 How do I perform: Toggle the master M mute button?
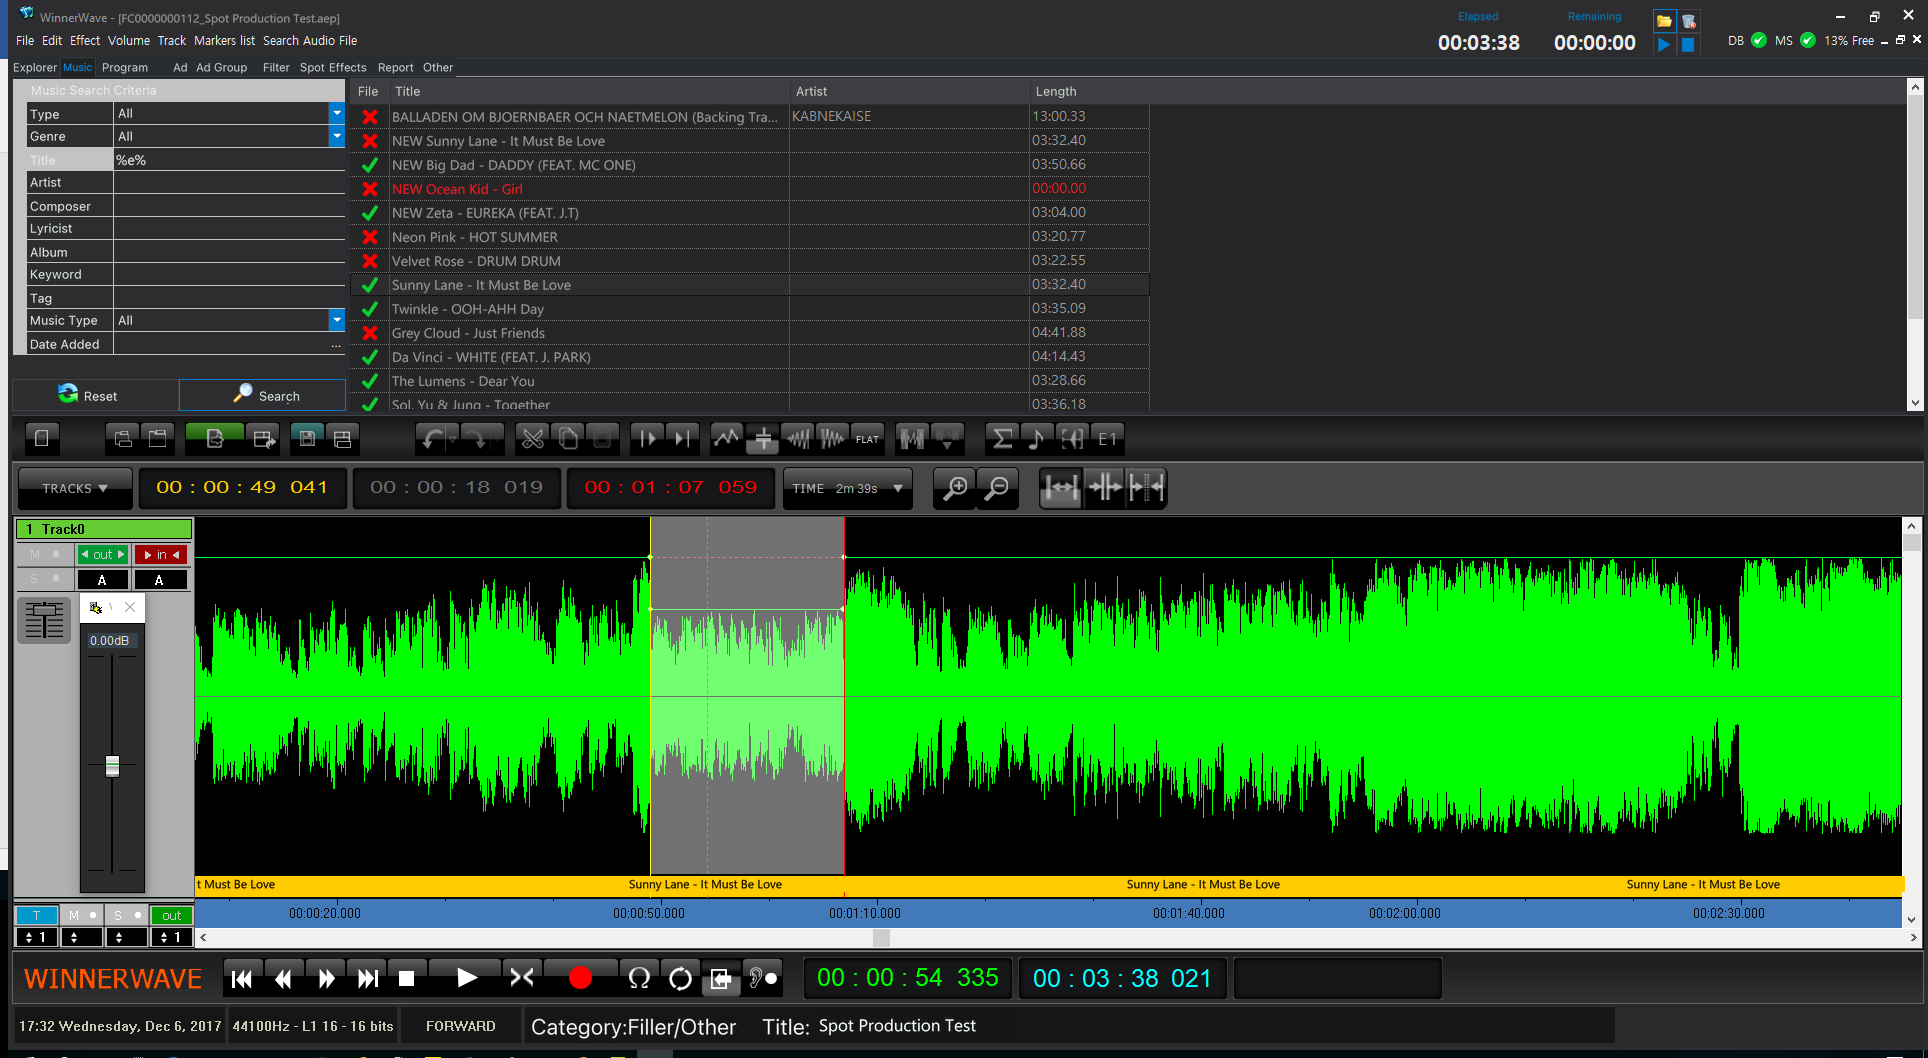(81, 915)
